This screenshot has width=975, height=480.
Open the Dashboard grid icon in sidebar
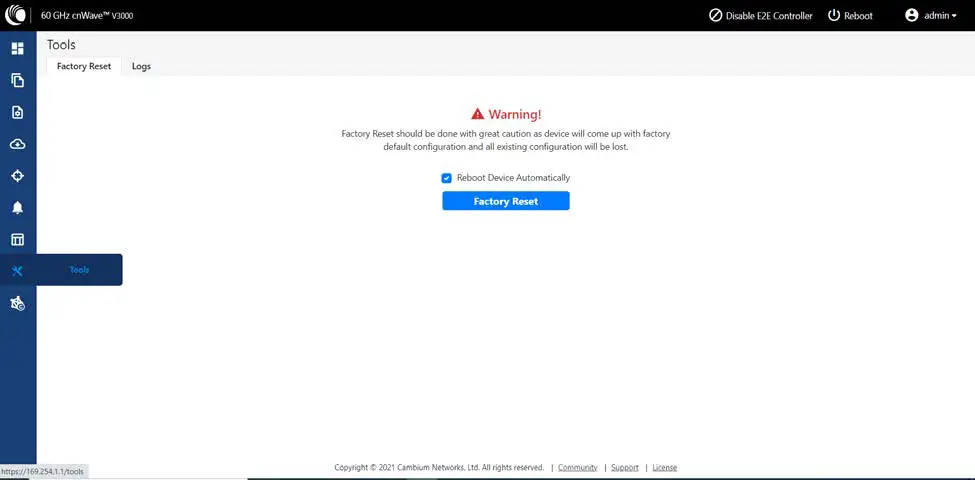pyautogui.click(x=17, y=48)
